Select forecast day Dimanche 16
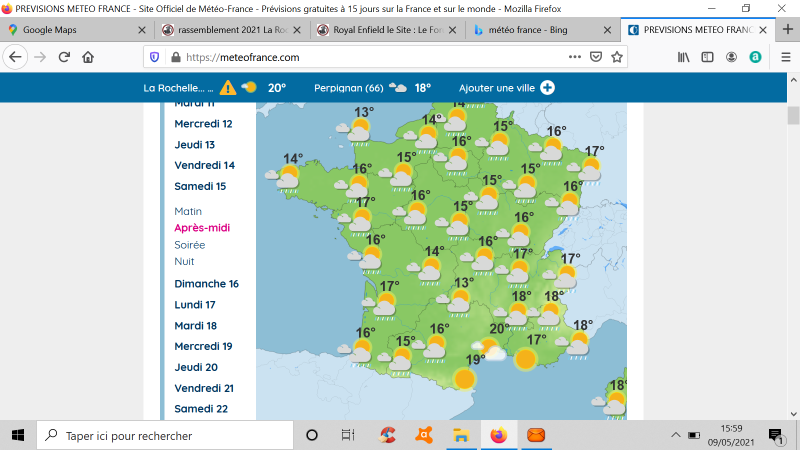Screen dimensions: 800x450 pyautogui.click(x=207, y=284)
